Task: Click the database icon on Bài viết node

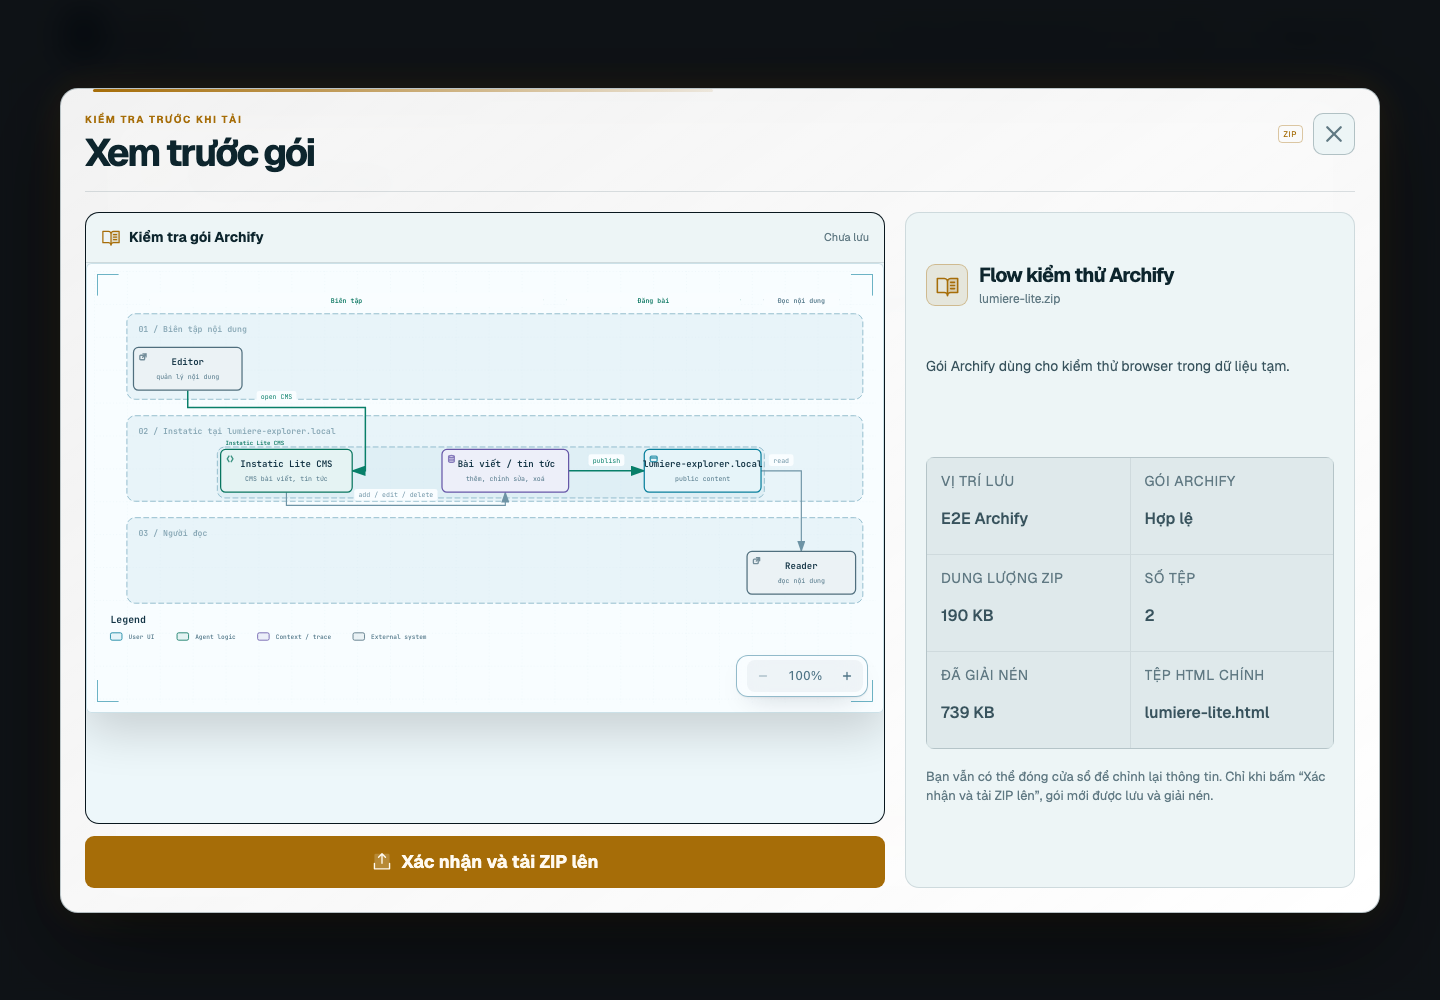Action: (x=451, y=459)
